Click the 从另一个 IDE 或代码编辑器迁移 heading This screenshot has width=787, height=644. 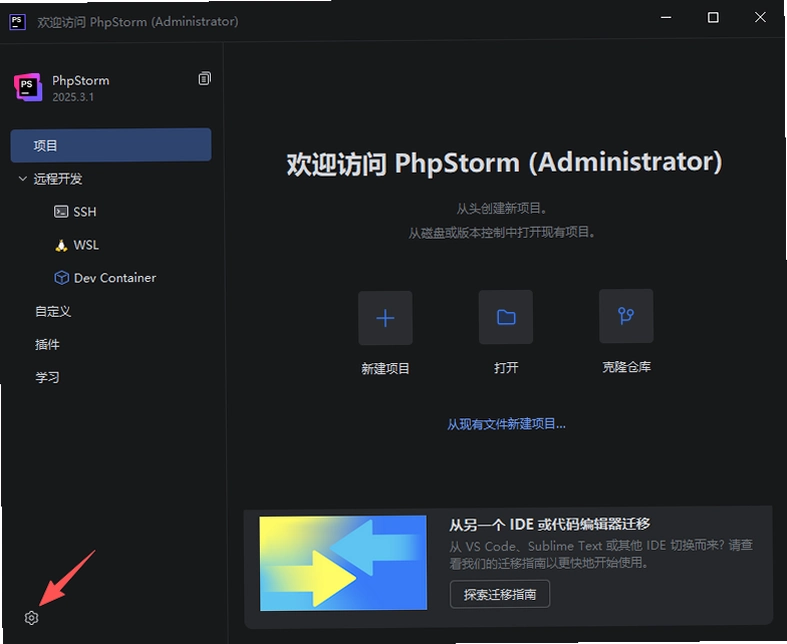coord(549,525)
